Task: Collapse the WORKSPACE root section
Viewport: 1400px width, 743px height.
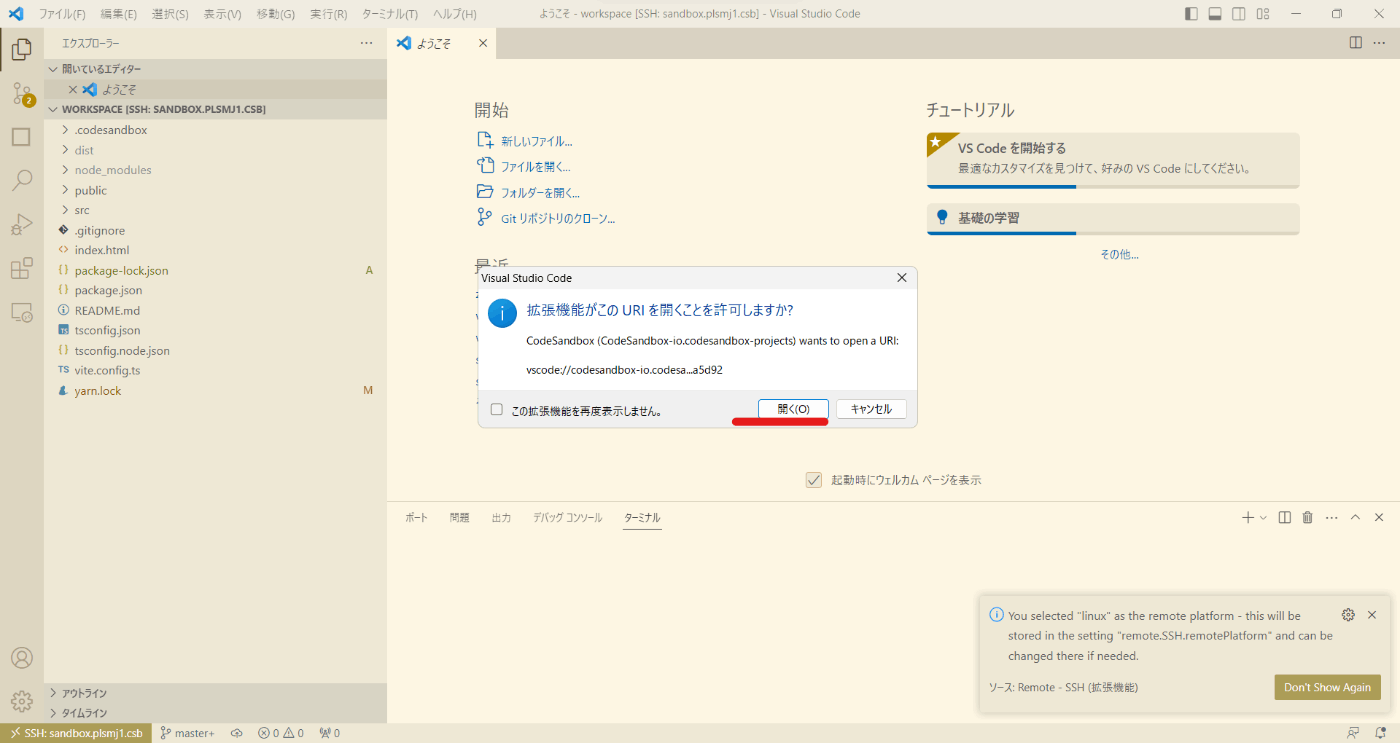Action: coord(215,109)
